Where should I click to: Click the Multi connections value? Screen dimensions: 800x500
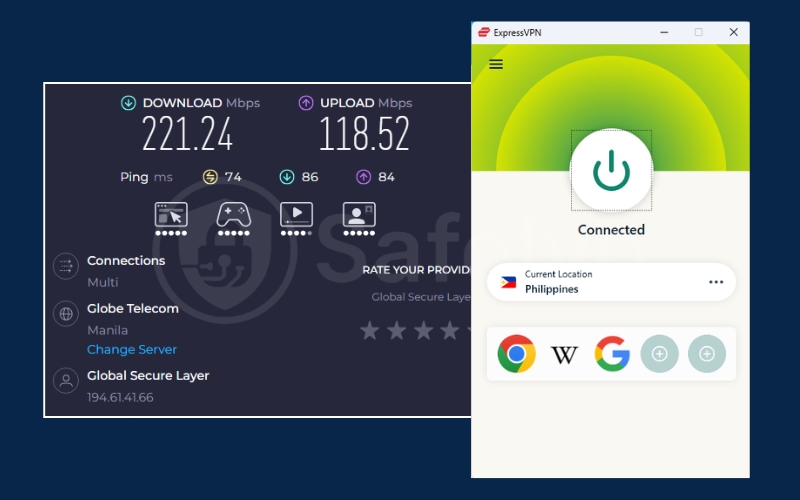(103, 282)
